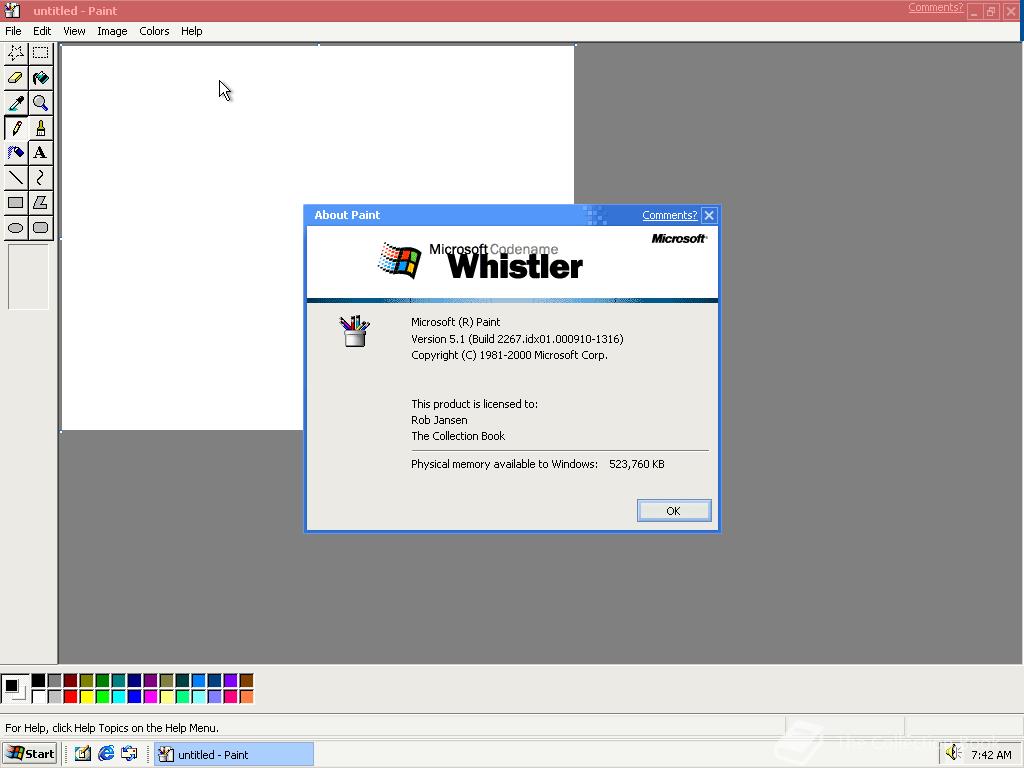Select the Free-Form Select tool
The image size is (1024, 768).
click(16, 53)
